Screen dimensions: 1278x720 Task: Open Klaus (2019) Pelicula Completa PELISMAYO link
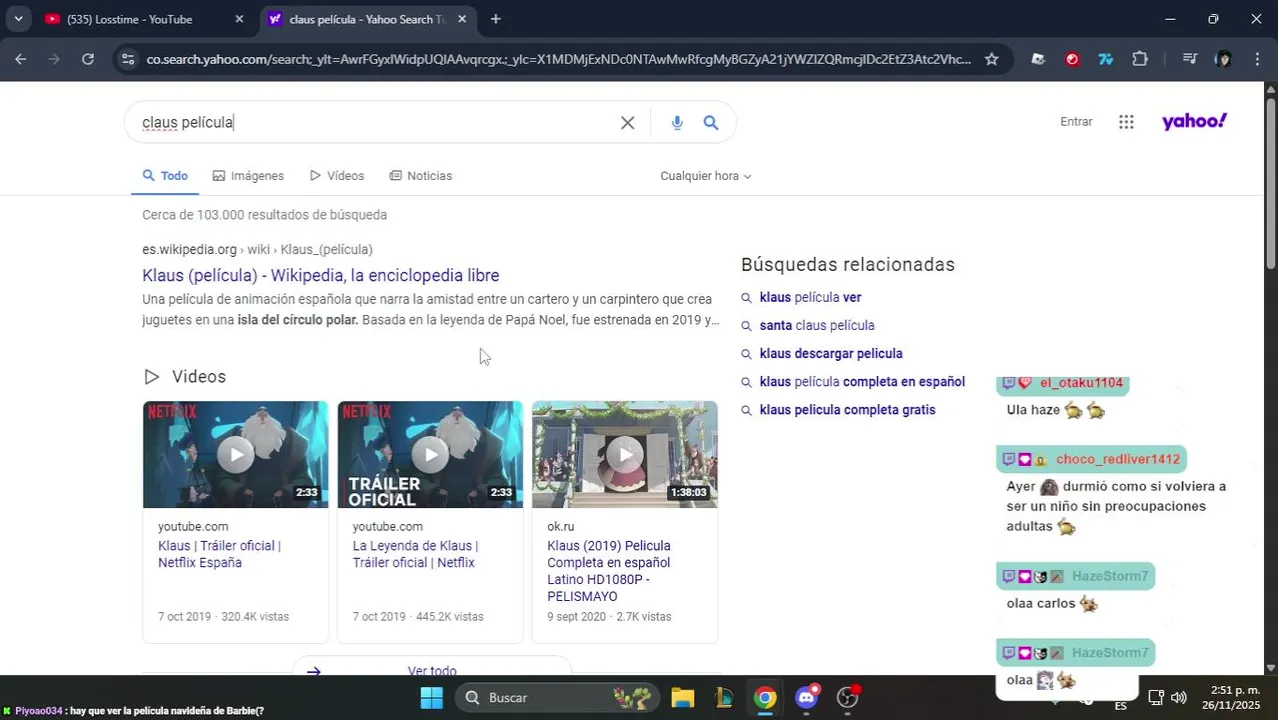coord(609,571)
